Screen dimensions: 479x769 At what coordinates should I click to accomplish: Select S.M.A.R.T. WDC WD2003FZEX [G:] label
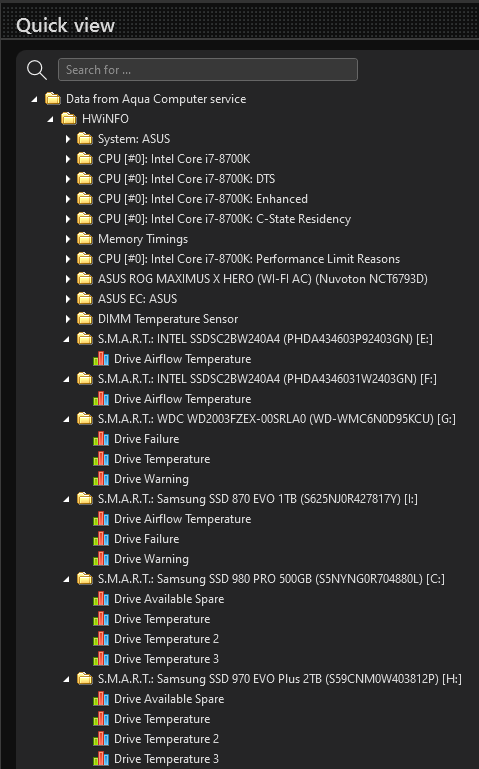[277, 419]
